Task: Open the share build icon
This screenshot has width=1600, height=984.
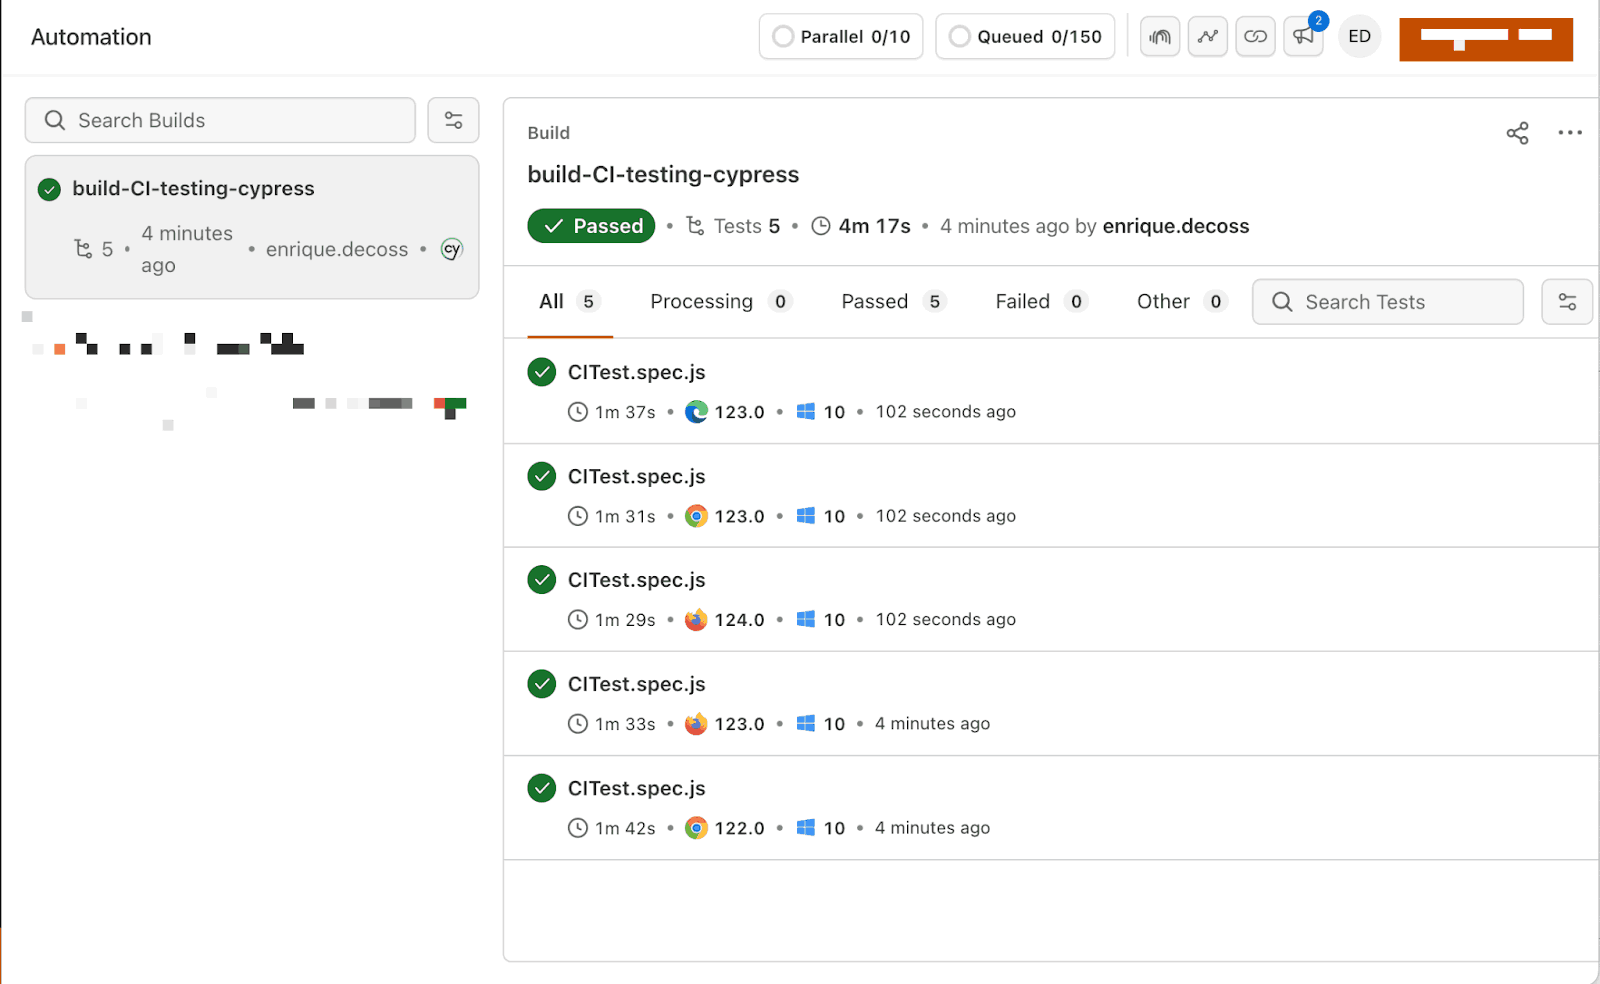Action: point(1517,132)
